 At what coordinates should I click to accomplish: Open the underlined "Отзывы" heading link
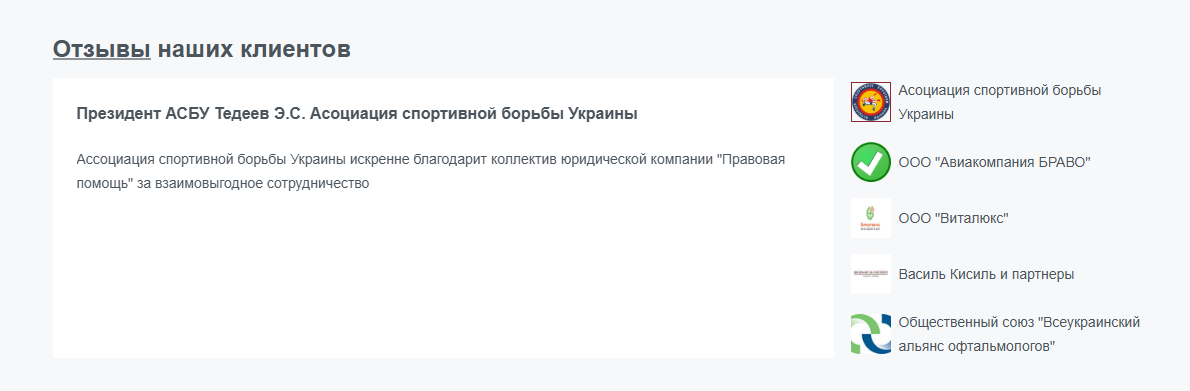coord(102,49)
